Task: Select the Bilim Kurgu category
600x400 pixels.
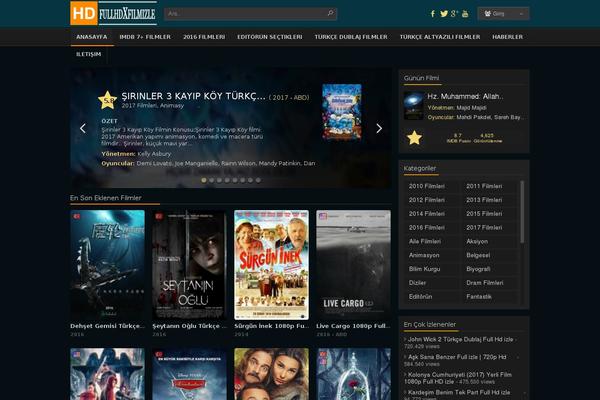Action: point(424,269)
